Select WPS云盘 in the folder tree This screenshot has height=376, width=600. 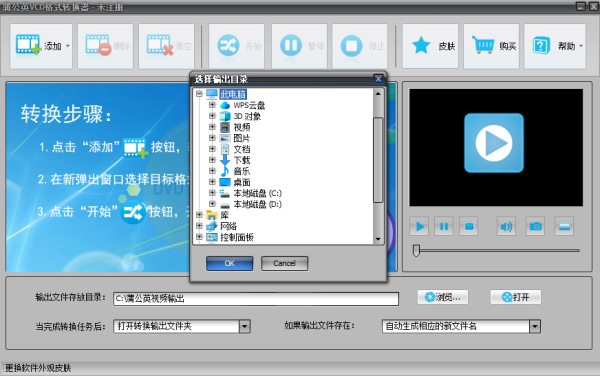[x=249, y=105]
